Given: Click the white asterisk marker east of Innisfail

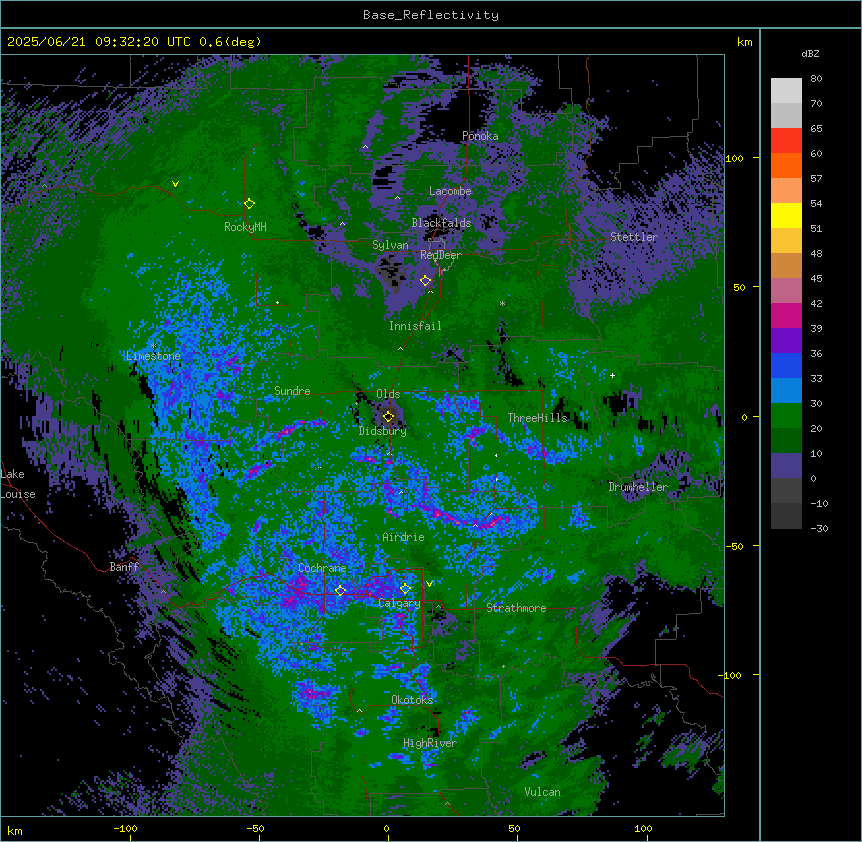Looking at the screenshot, I should (x=502, y=303).
